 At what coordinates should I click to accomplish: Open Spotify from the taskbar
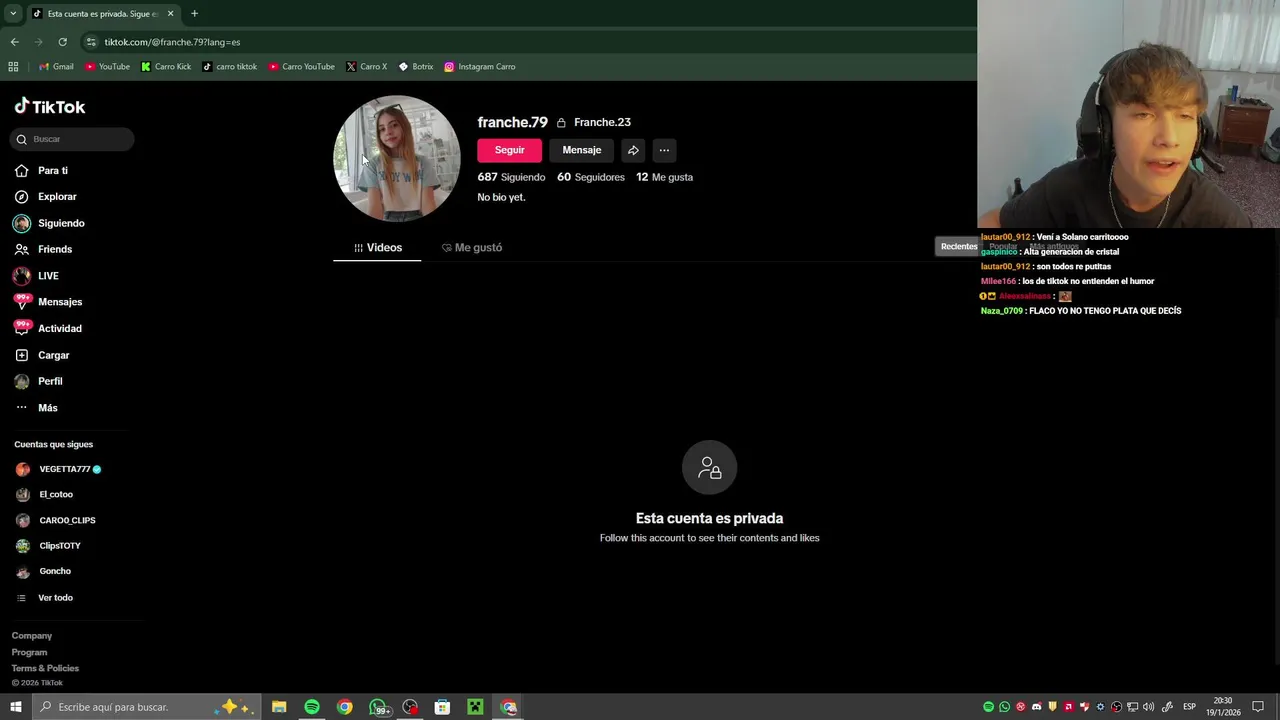[312, 707]
